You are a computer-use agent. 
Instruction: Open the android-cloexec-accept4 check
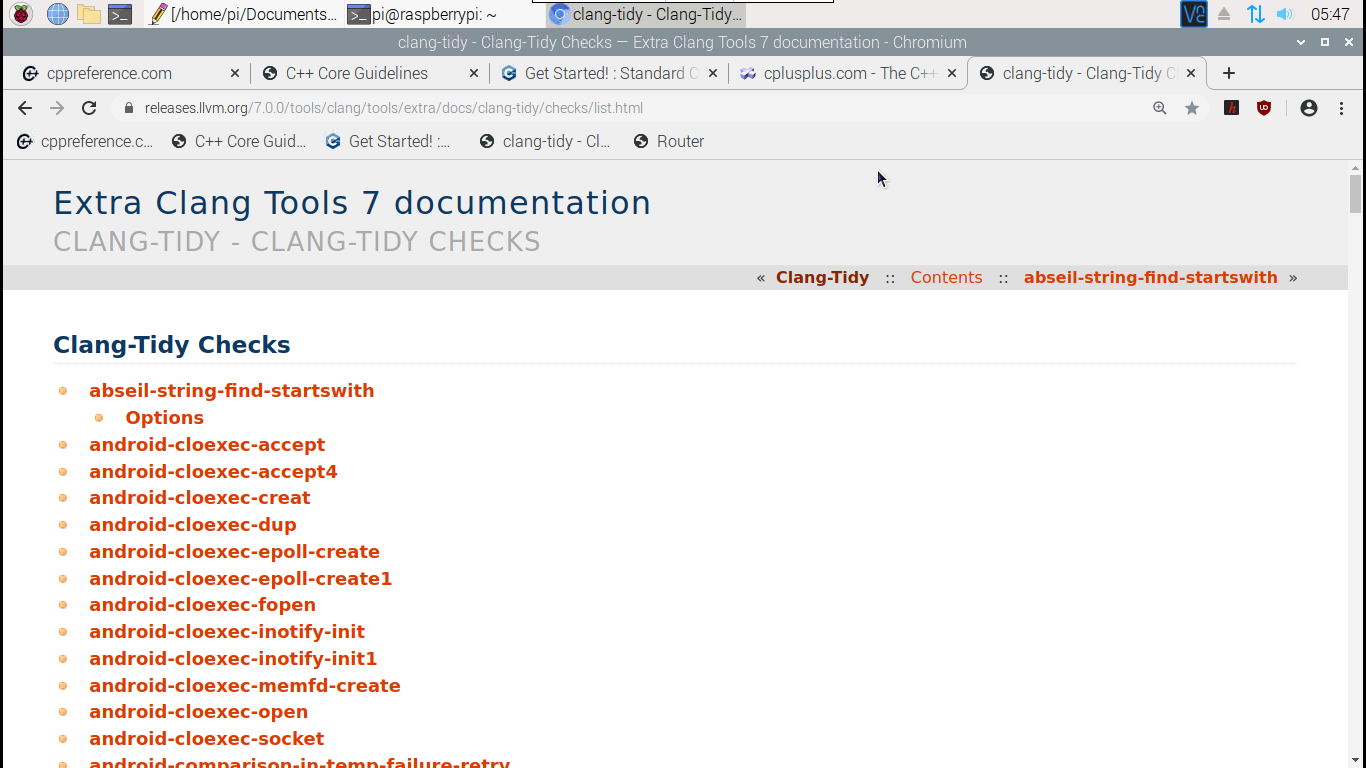(x=213, y=472)
